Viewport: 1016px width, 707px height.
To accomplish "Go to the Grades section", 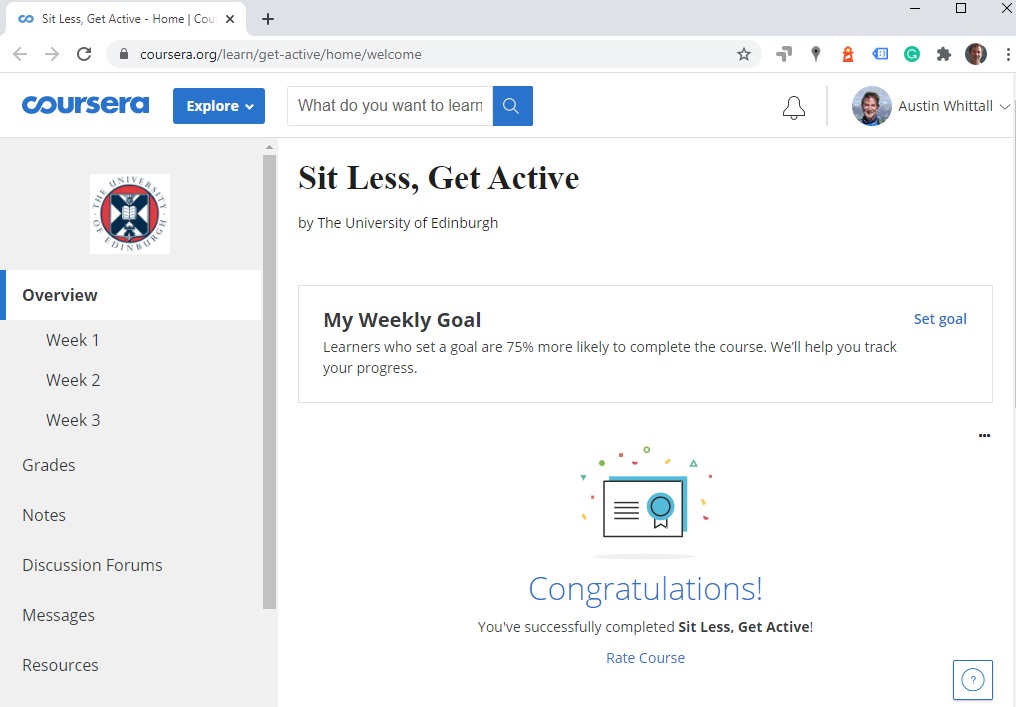I will pos(49,465).
